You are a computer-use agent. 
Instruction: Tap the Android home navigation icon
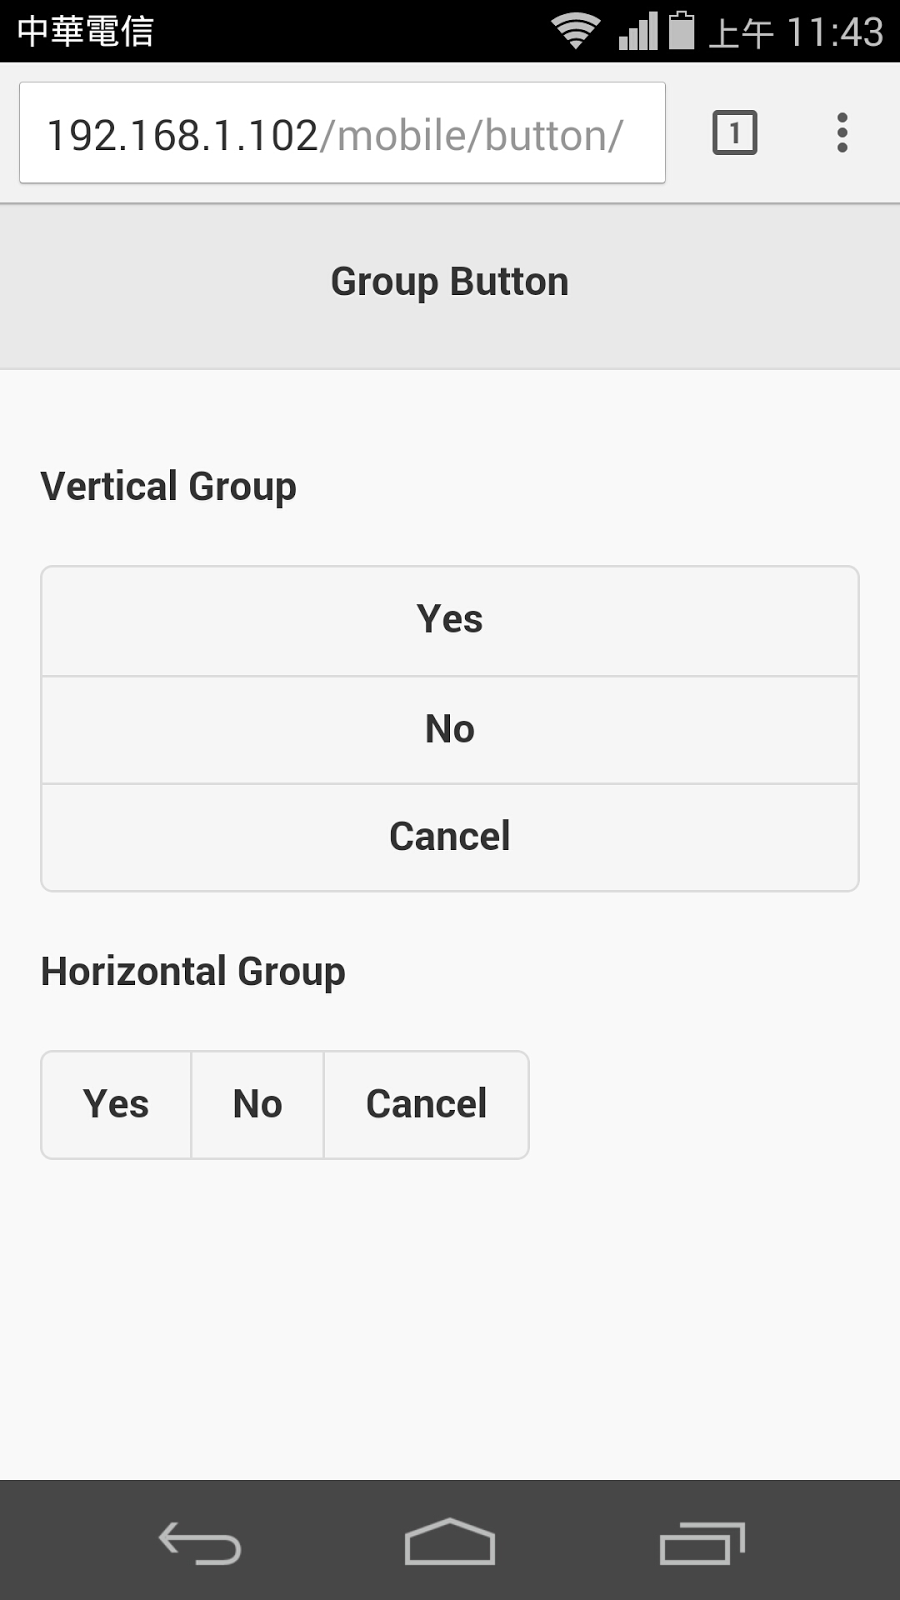tap(450, 1542)
